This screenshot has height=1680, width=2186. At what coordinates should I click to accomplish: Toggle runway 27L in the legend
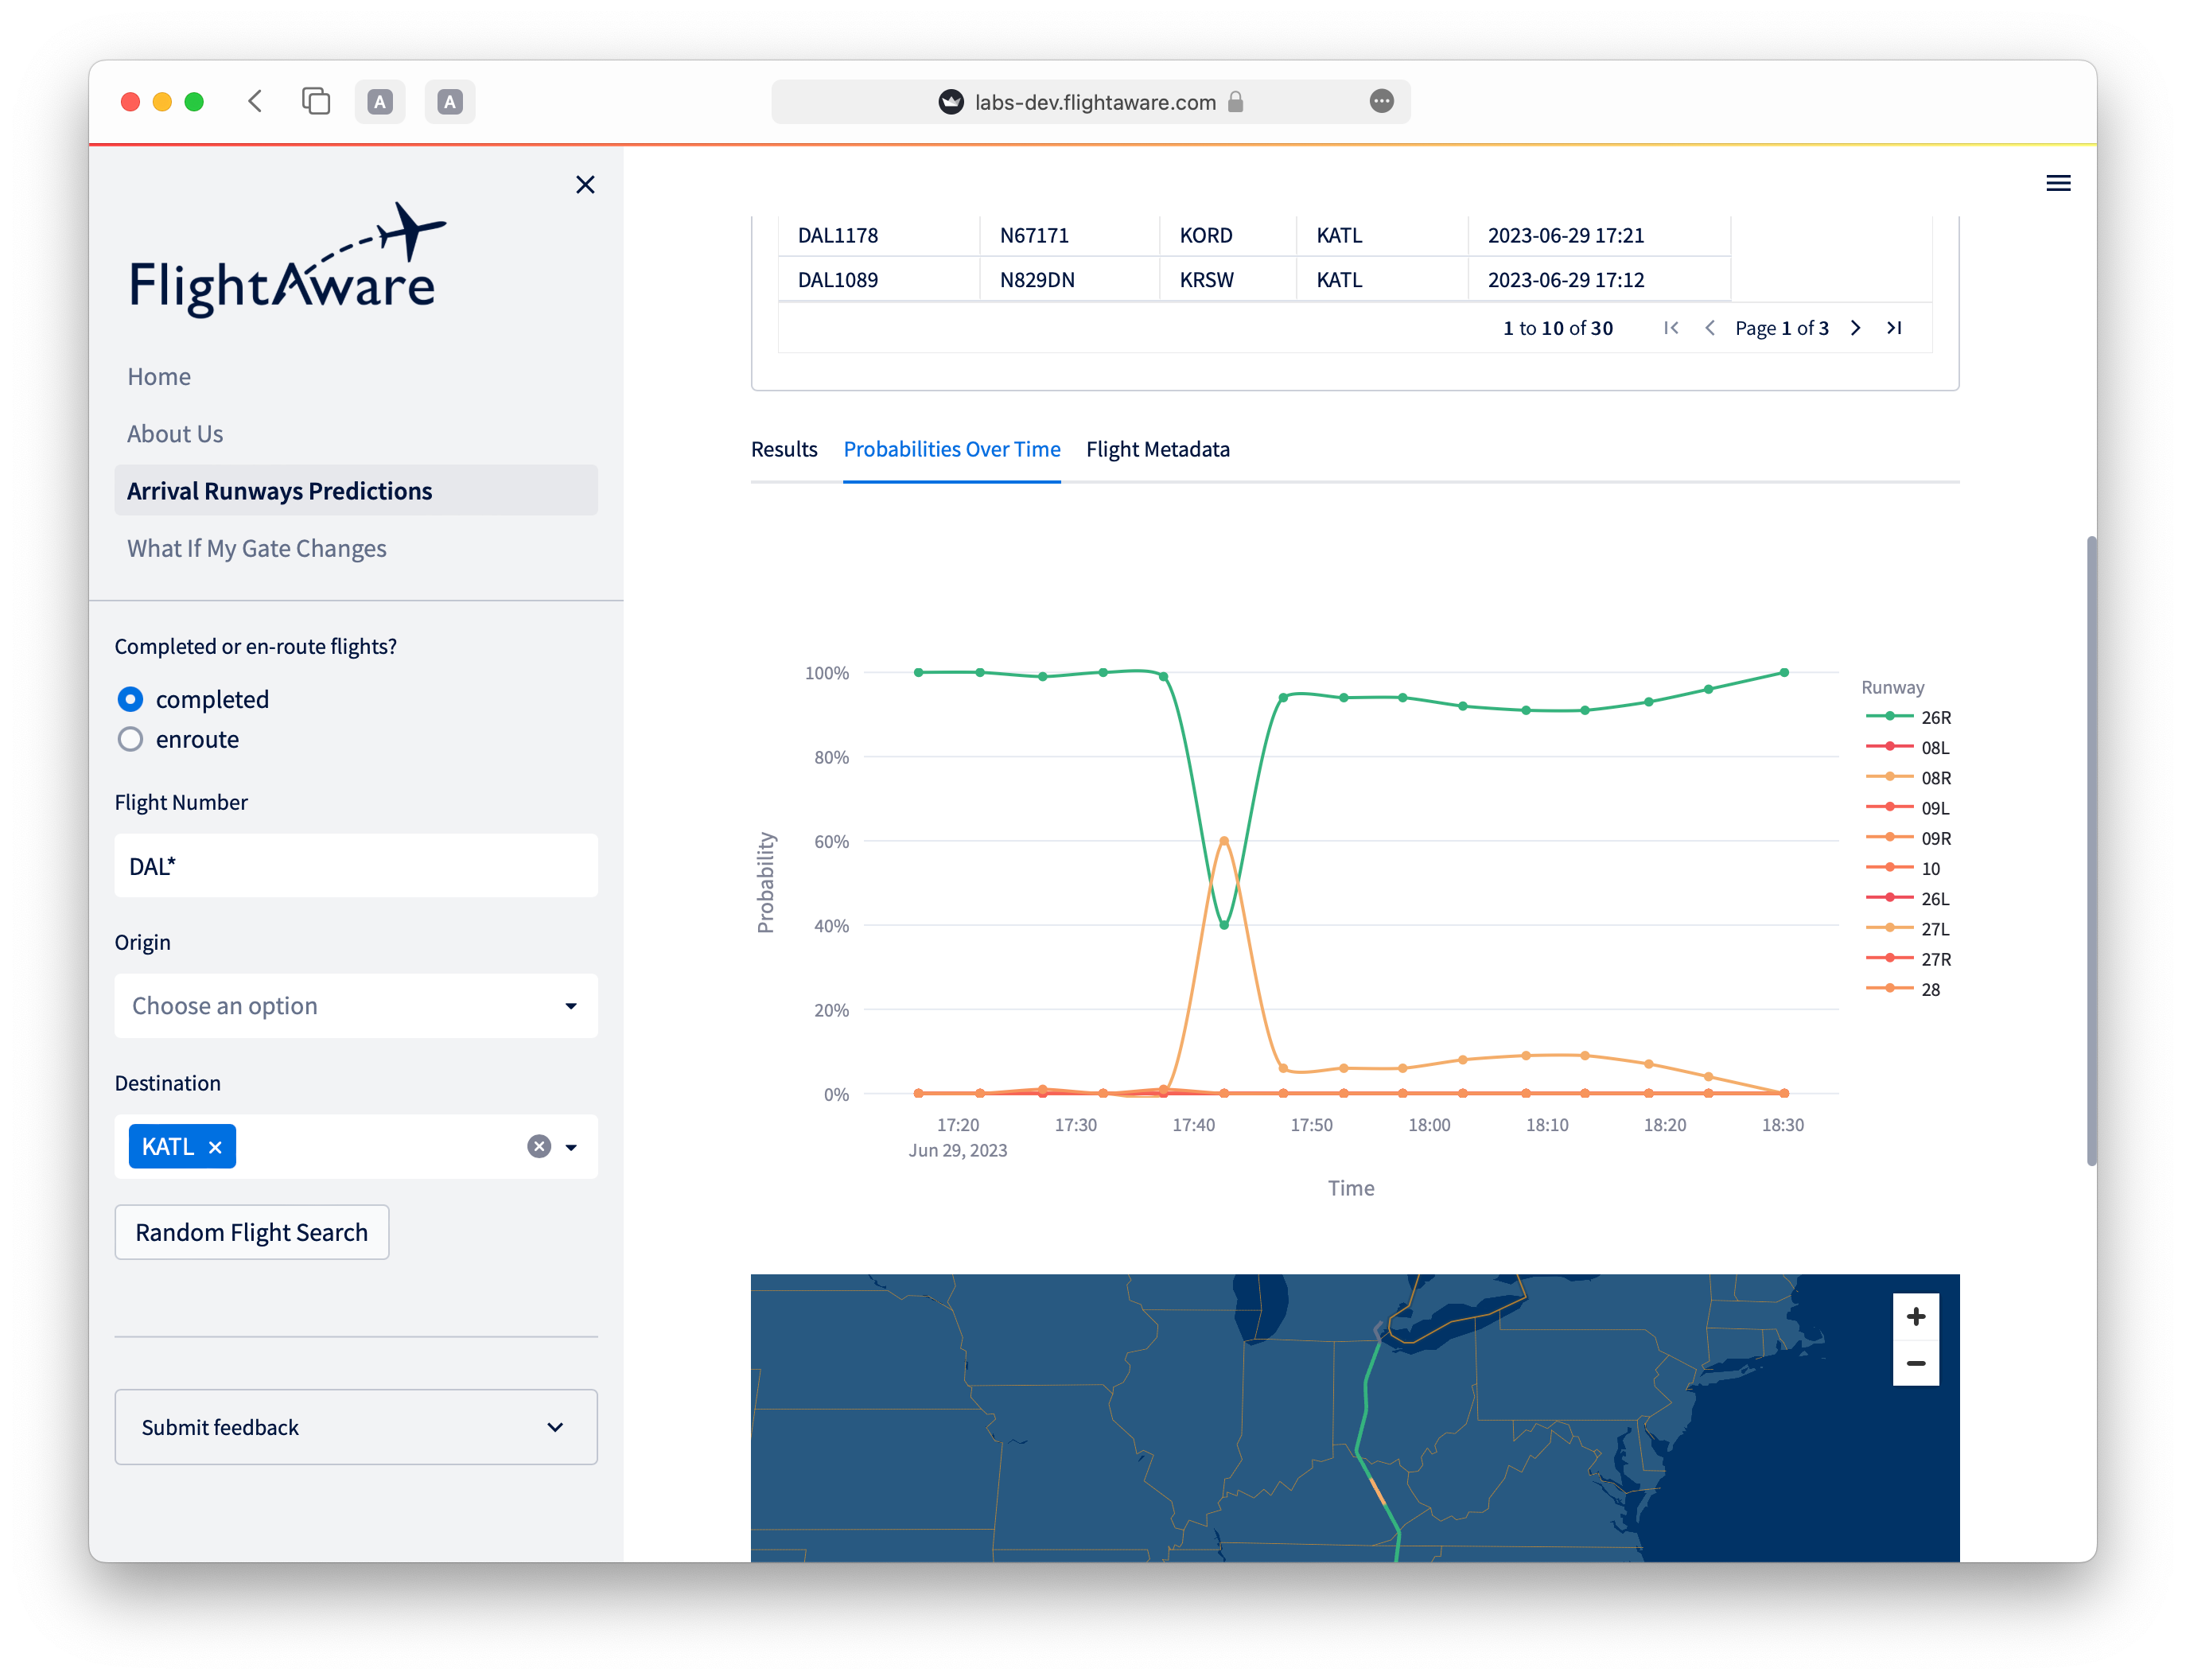pos(1908,928)
